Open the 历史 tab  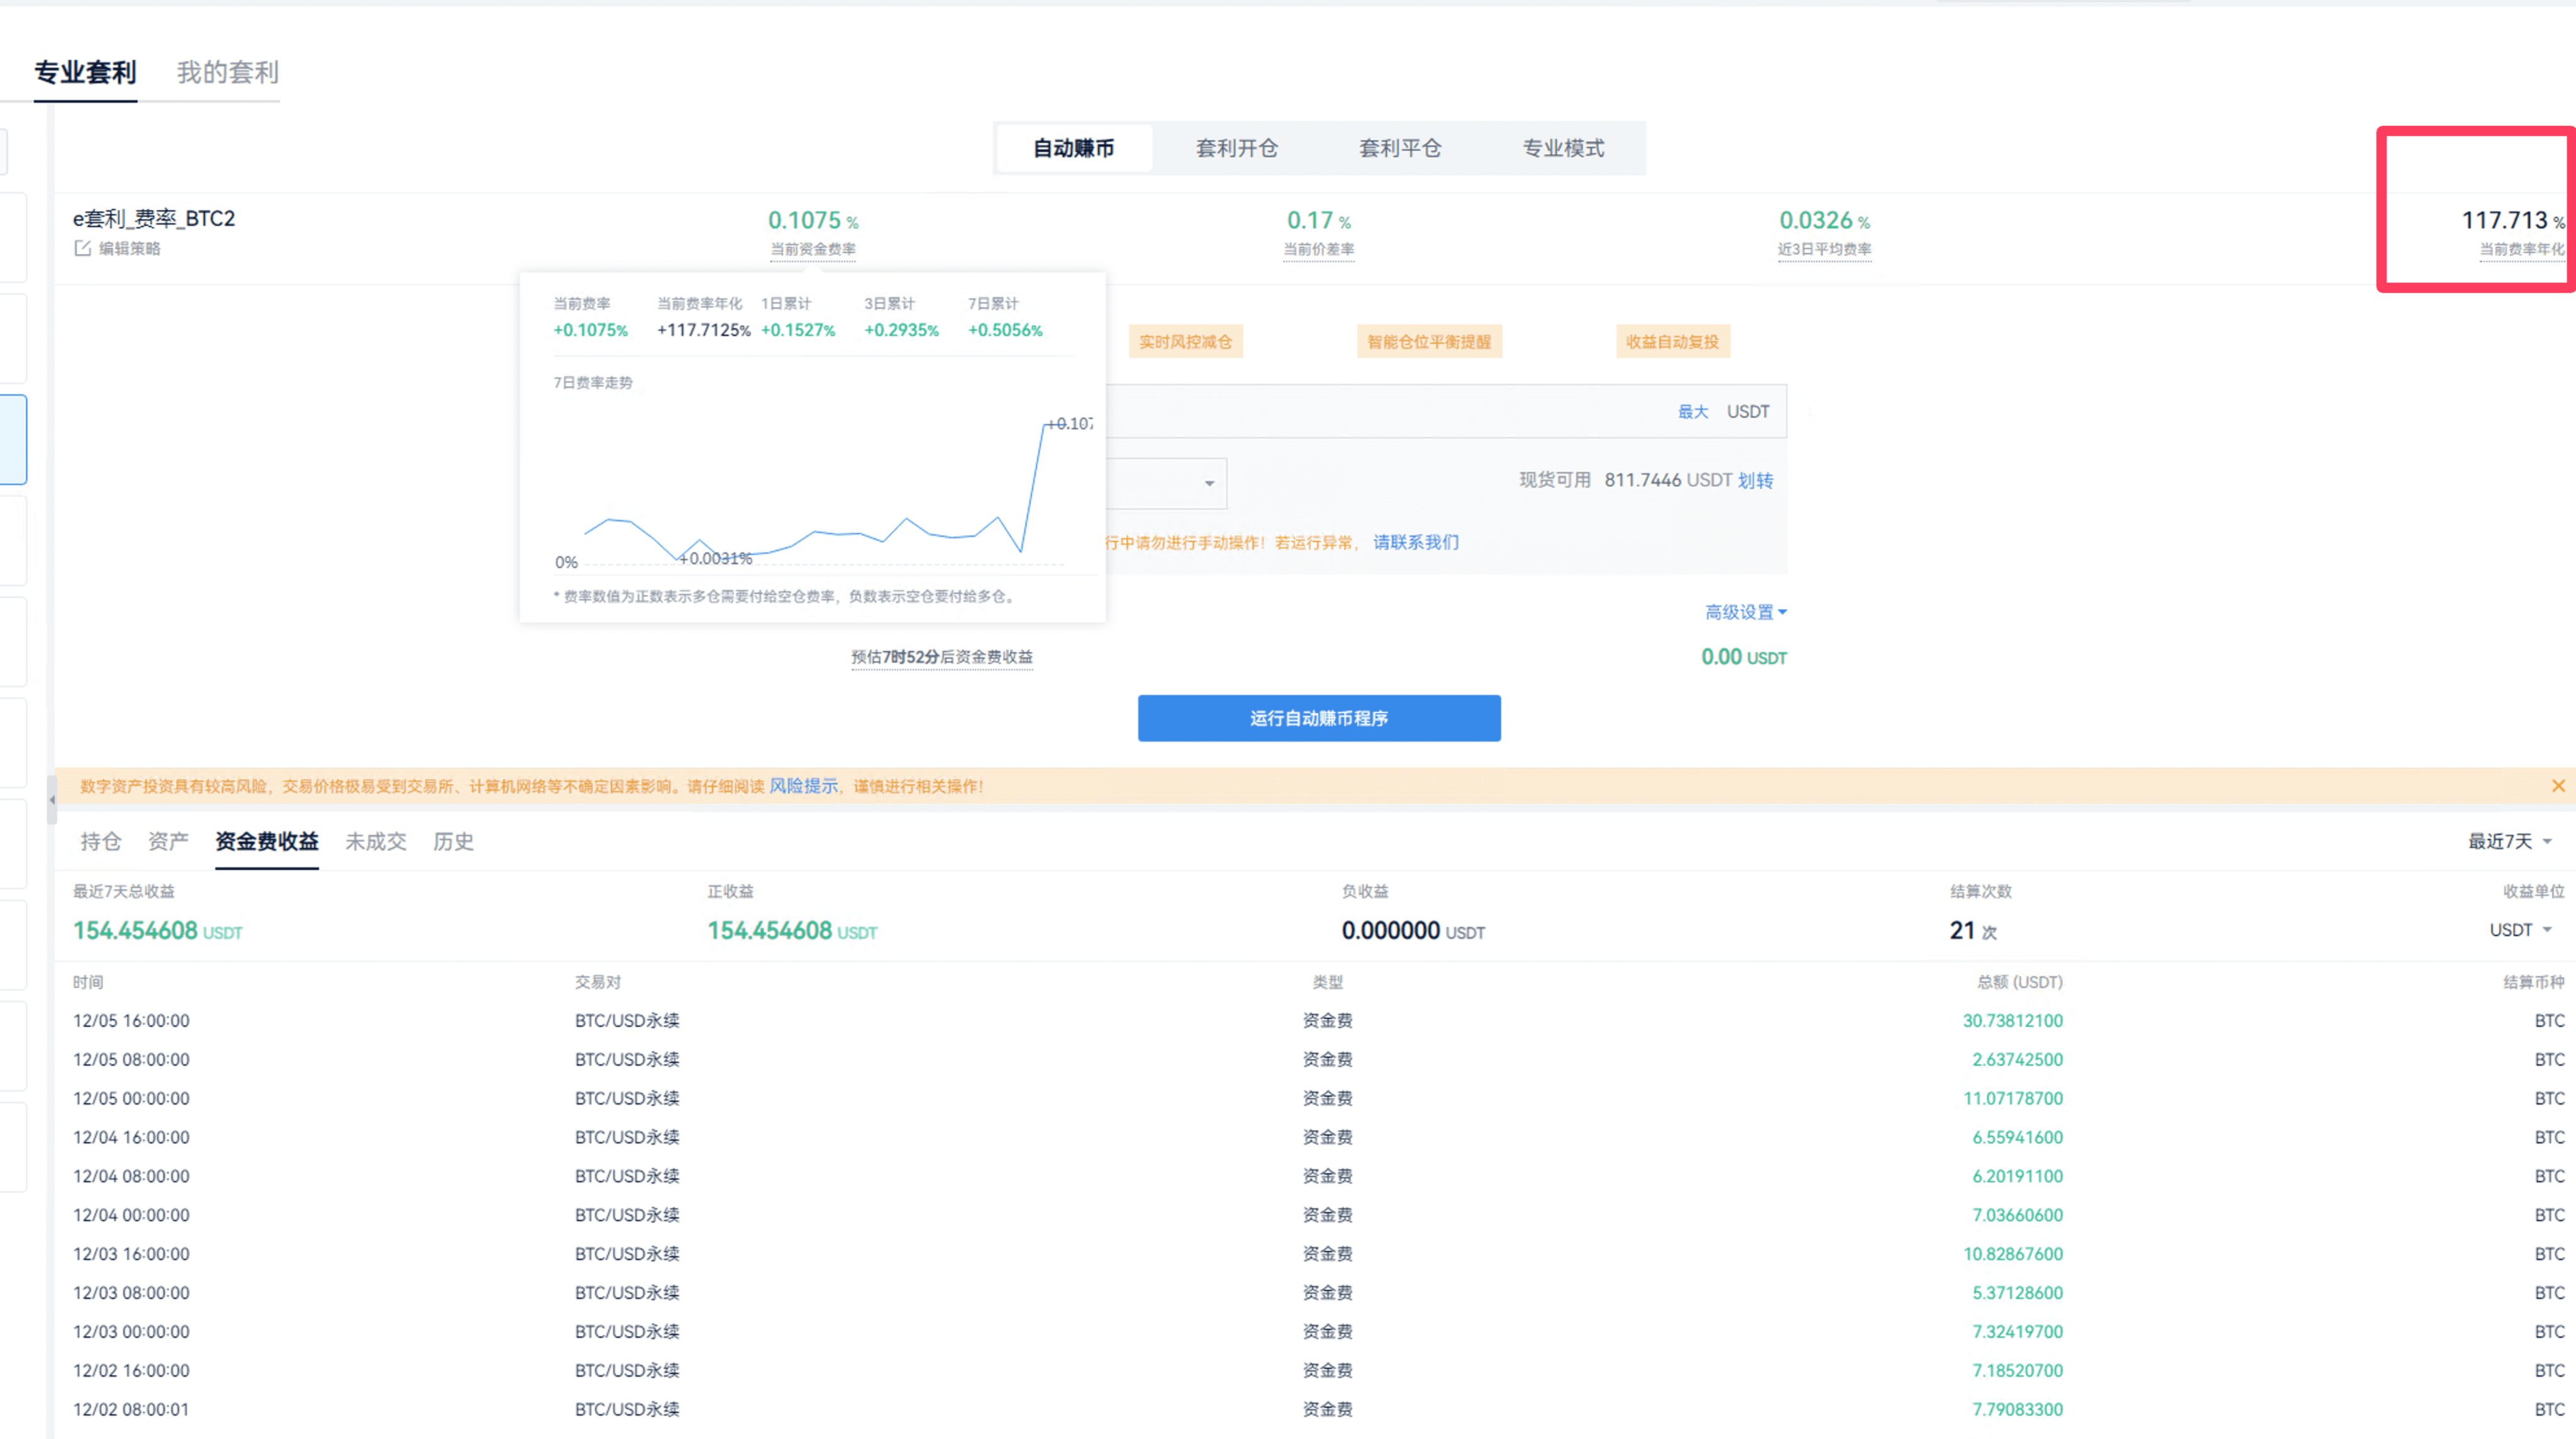453,841
